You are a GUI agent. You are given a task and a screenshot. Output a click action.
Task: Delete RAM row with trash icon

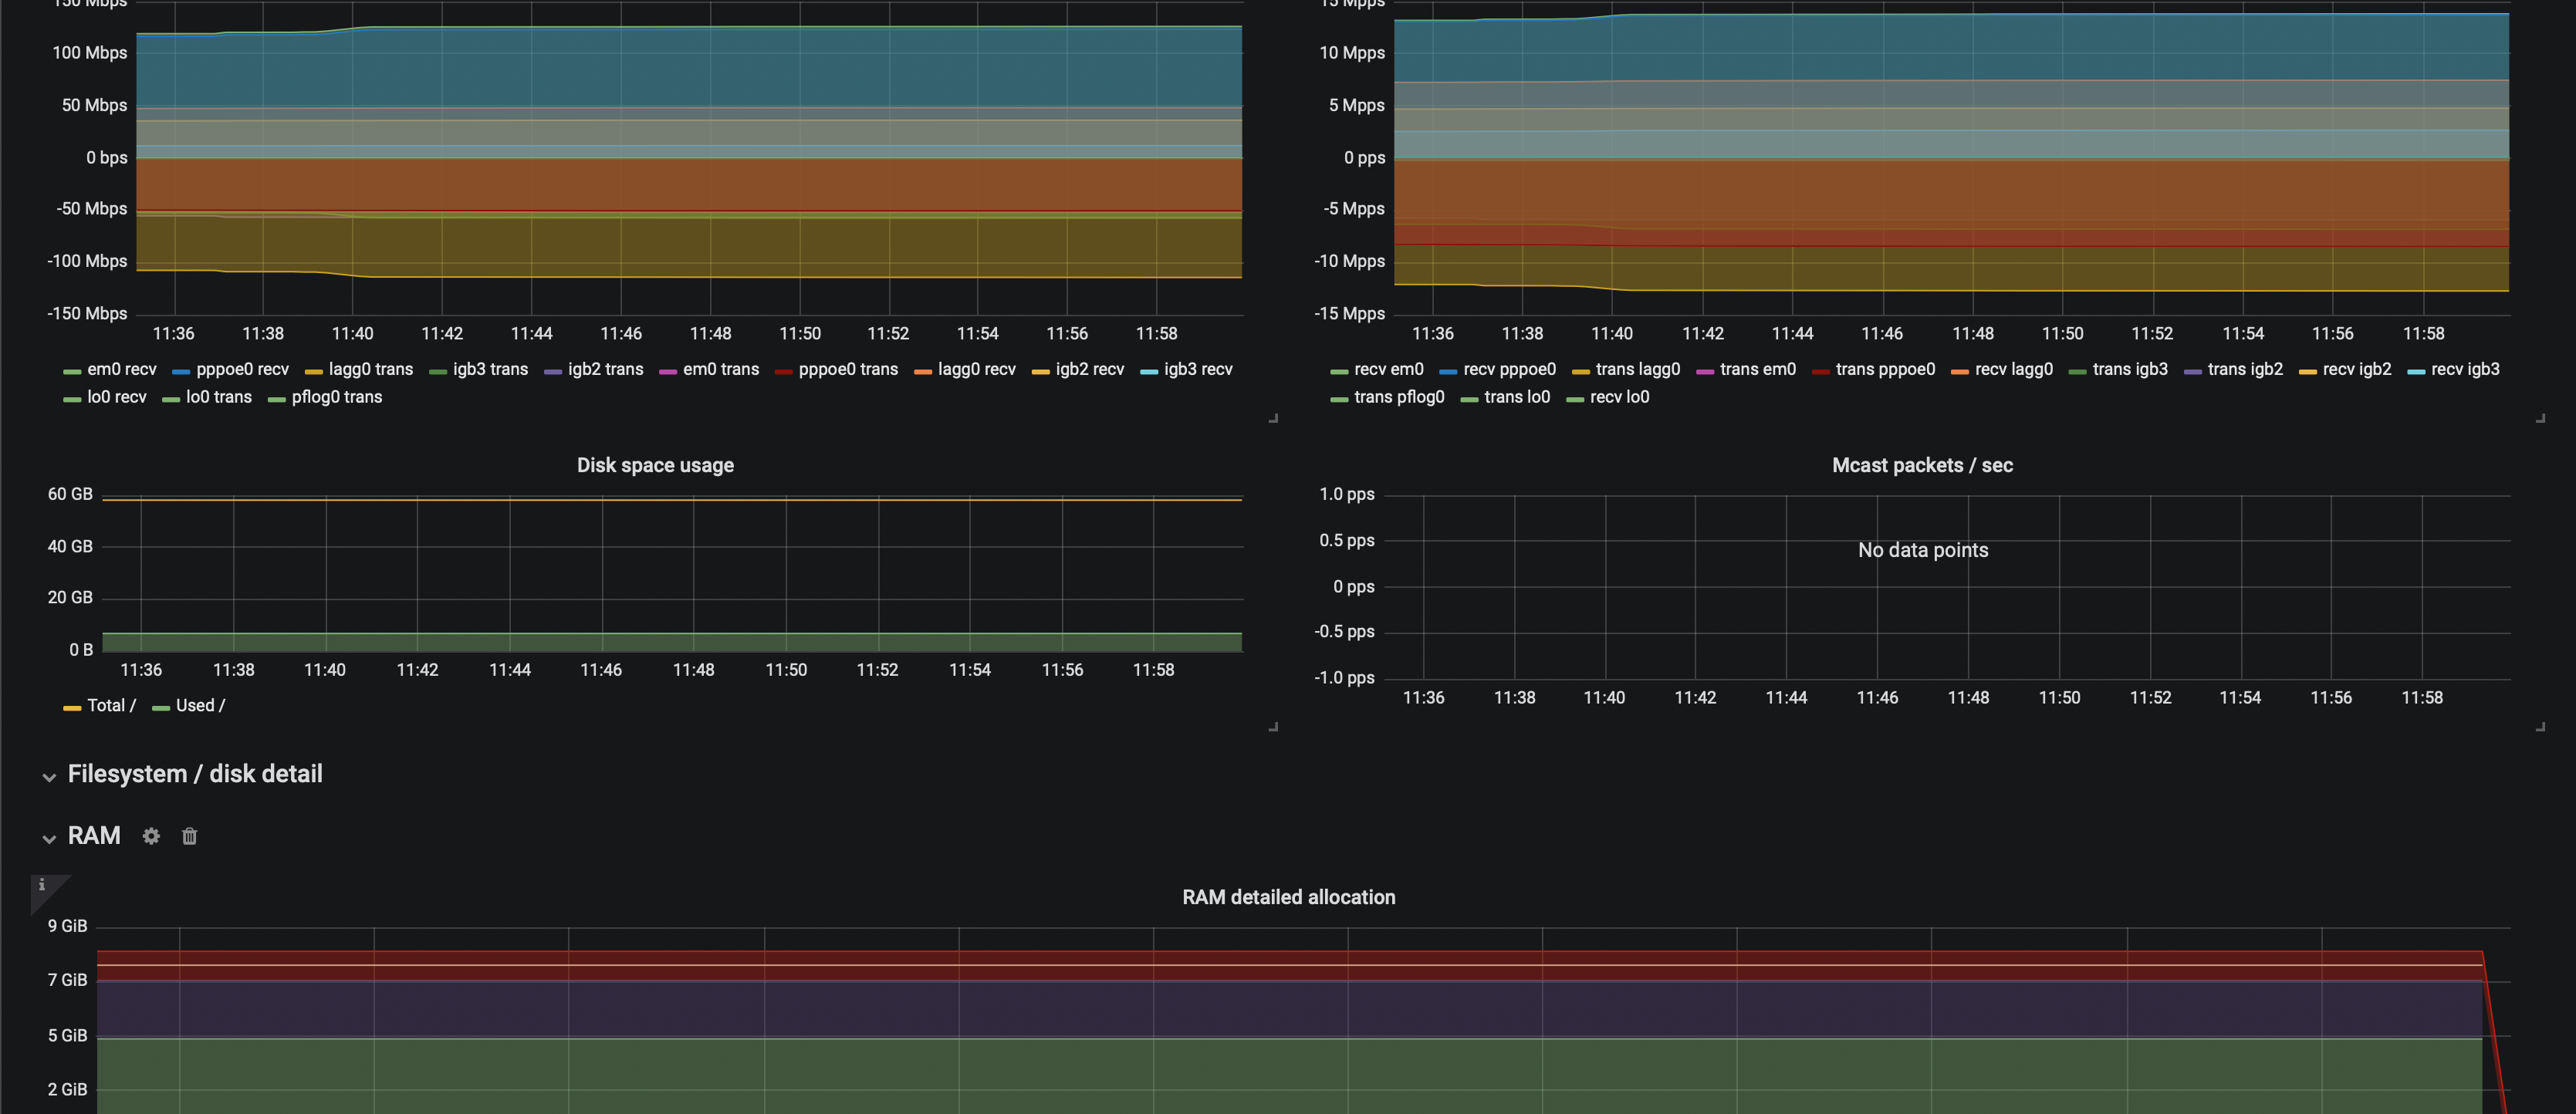pos(189,836)
